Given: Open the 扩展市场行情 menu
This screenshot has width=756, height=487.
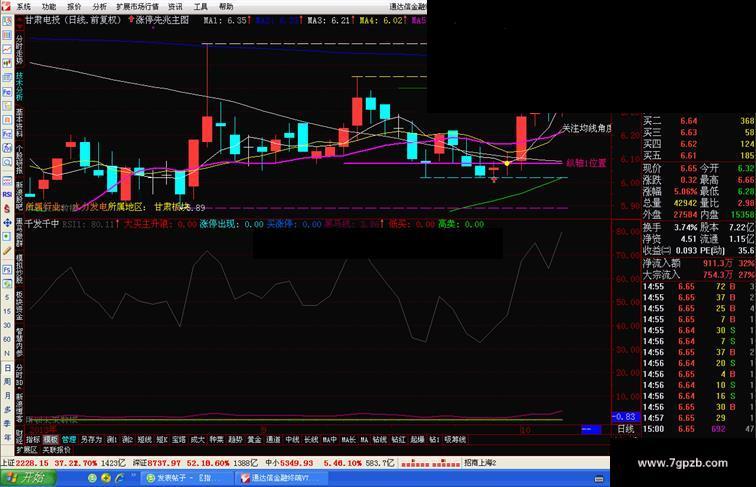Looking at the screenshot, I should coord(137,7).
